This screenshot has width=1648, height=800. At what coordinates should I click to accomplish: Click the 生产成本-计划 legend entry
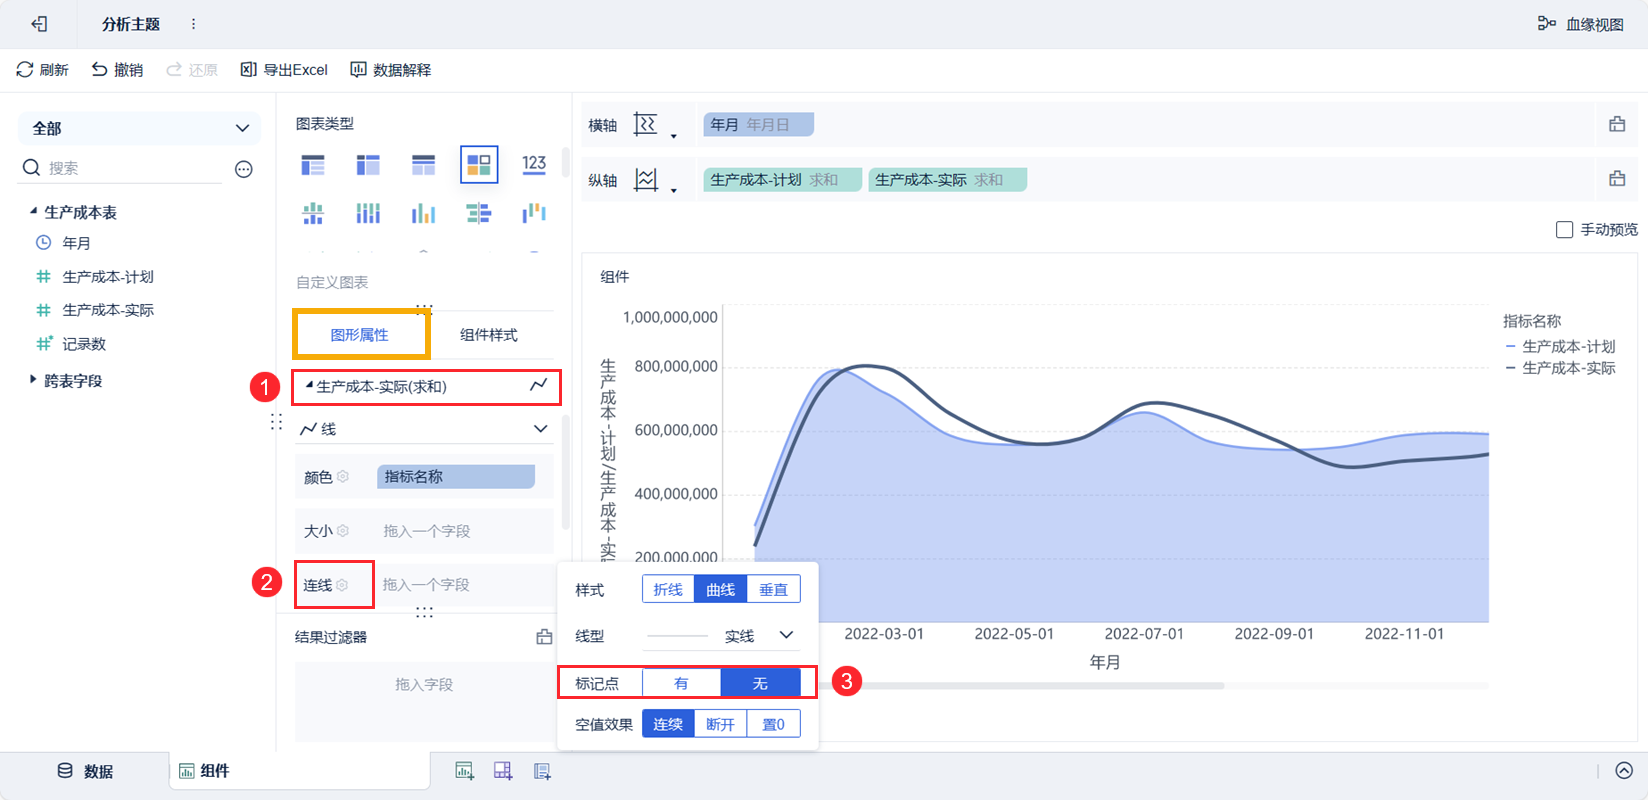[x=1560, y=346]
